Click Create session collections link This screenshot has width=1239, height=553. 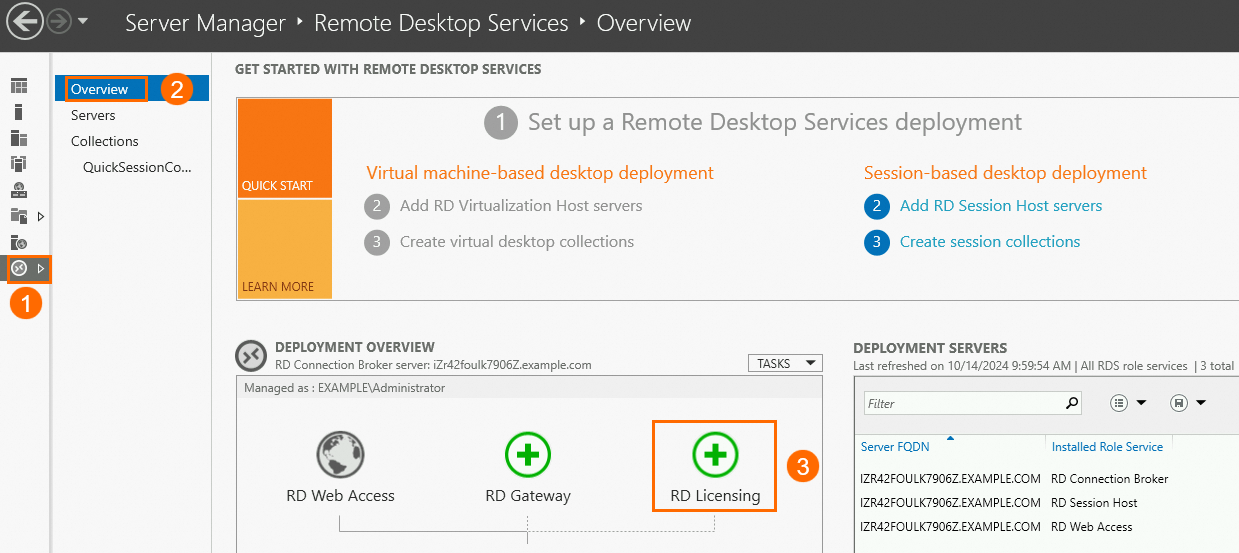990,241
